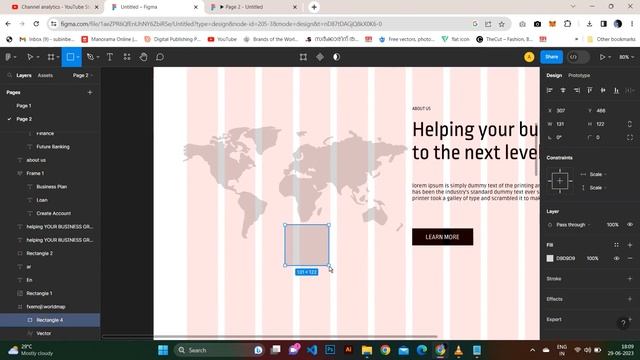Image resolution: width=640 pixels, height=360 pixels.
Task: Select the Pen tool
Action: tap(90, 57)
